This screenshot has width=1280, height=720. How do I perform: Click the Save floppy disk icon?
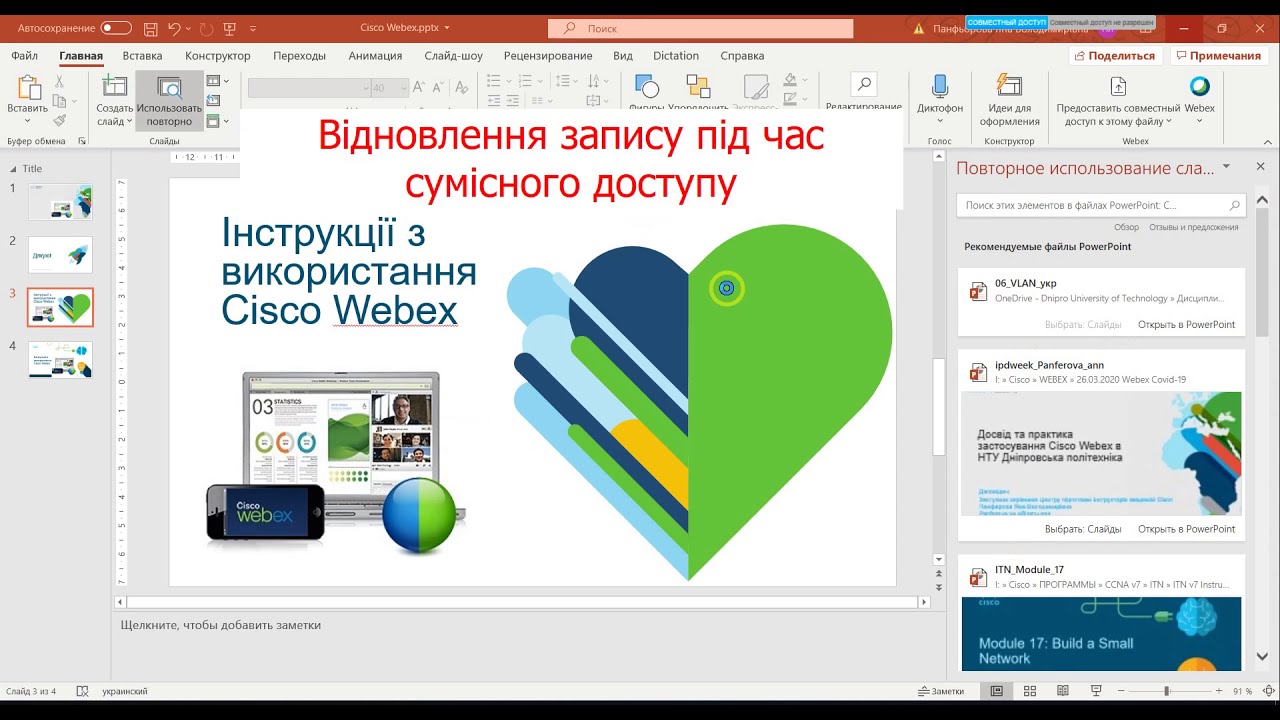click(150, 28)
